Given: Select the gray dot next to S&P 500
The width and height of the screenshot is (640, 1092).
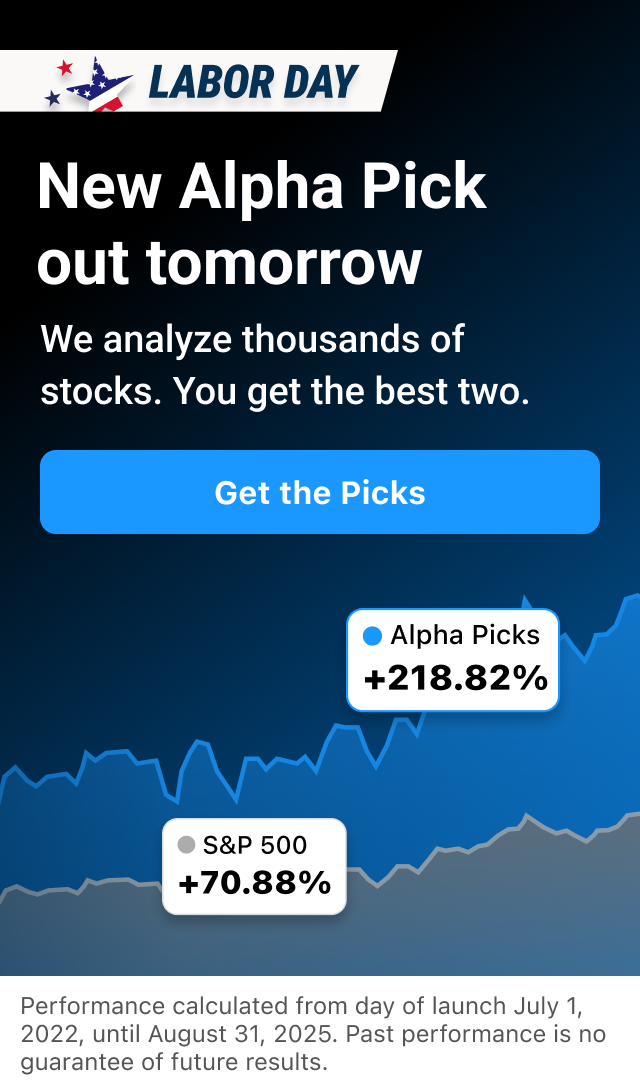Looking at the screenshot, I should tap(185, 845).
